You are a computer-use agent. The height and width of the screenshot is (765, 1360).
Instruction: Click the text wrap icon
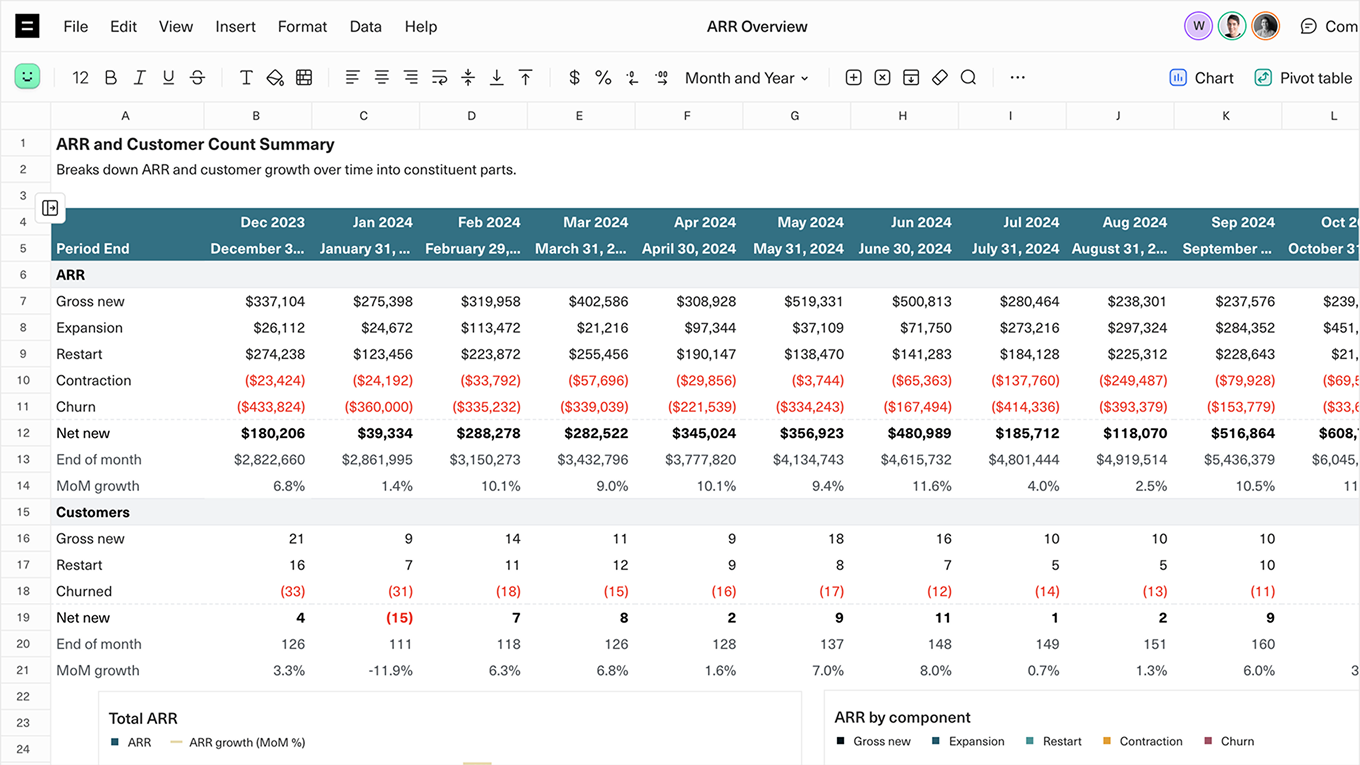click(439, 77)
